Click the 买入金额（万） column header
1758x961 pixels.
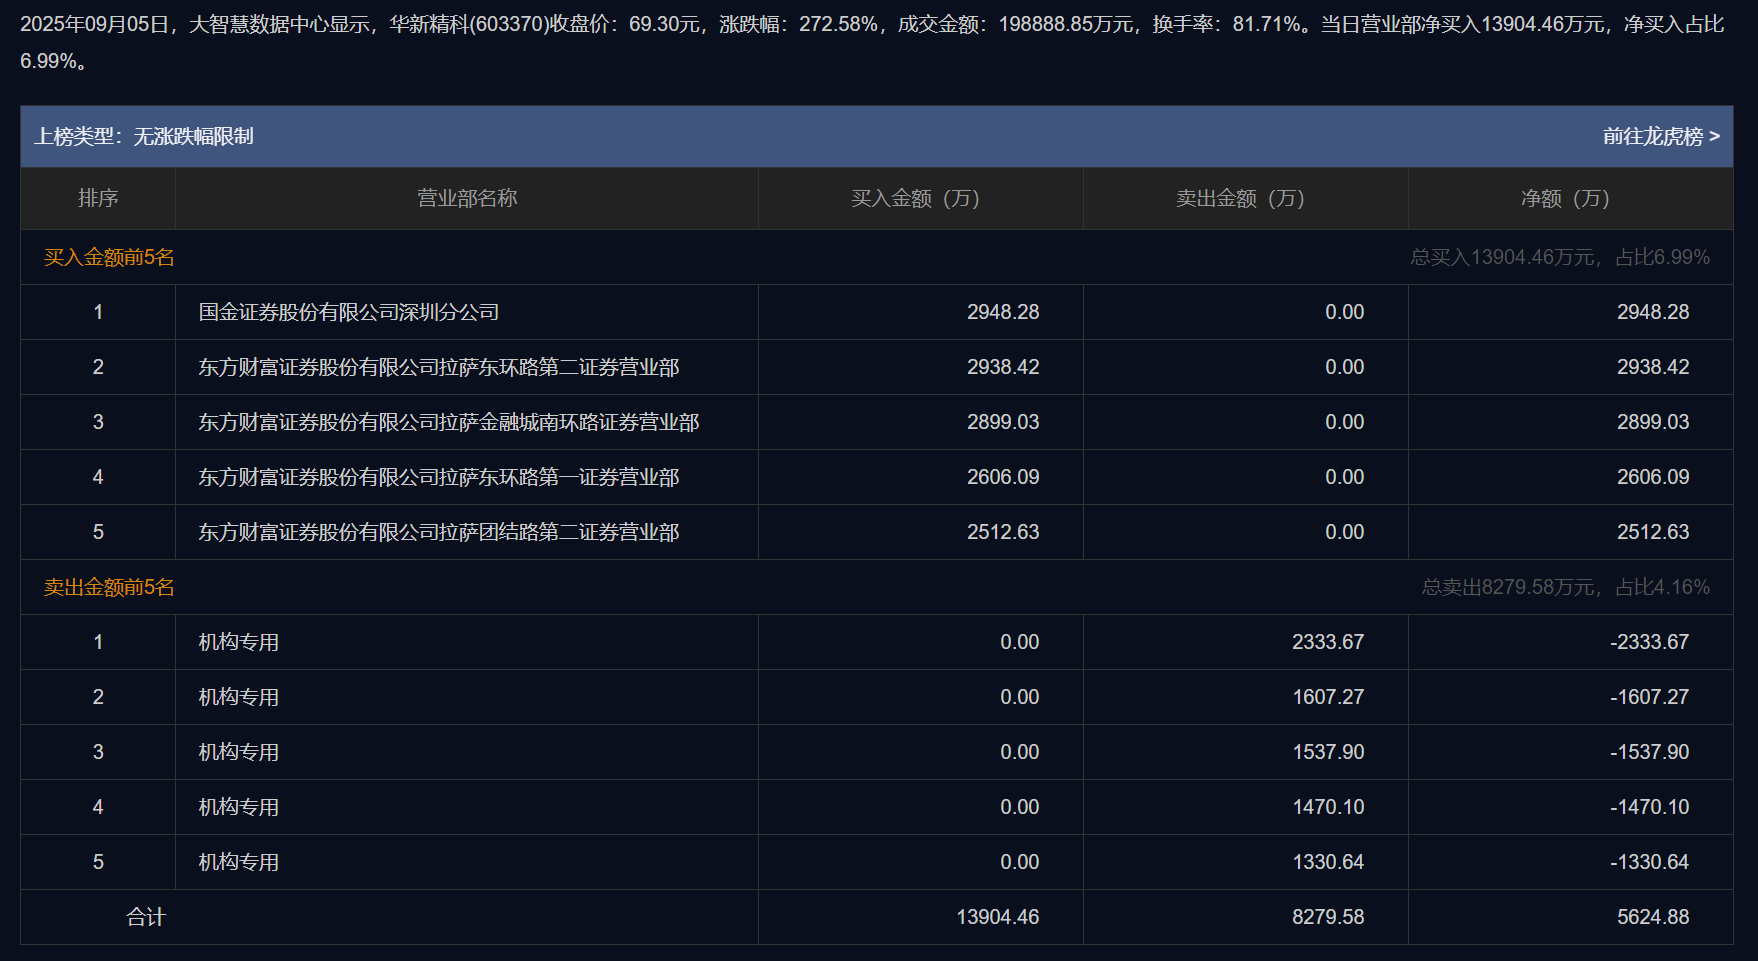pos(915,198)
